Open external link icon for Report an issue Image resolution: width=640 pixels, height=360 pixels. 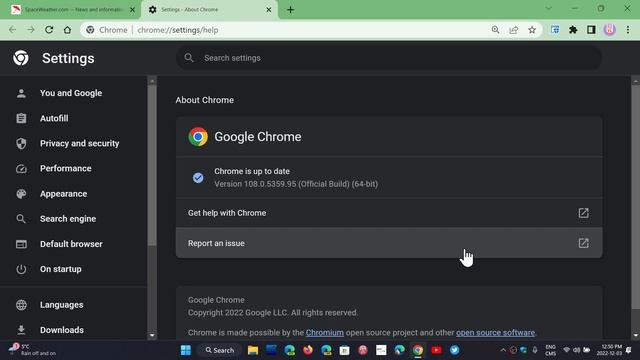coord(583,243)
